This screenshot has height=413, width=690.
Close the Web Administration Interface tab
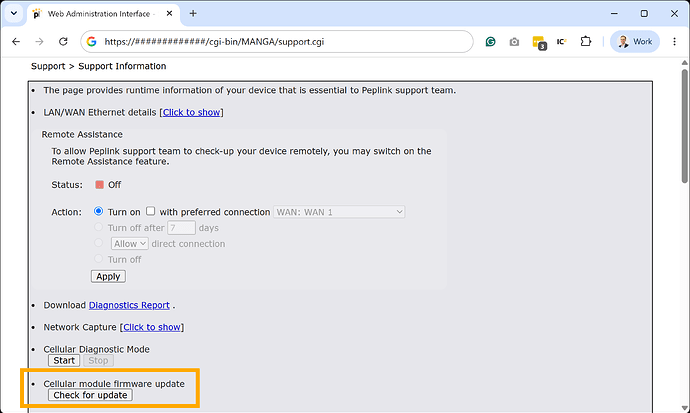169,14
